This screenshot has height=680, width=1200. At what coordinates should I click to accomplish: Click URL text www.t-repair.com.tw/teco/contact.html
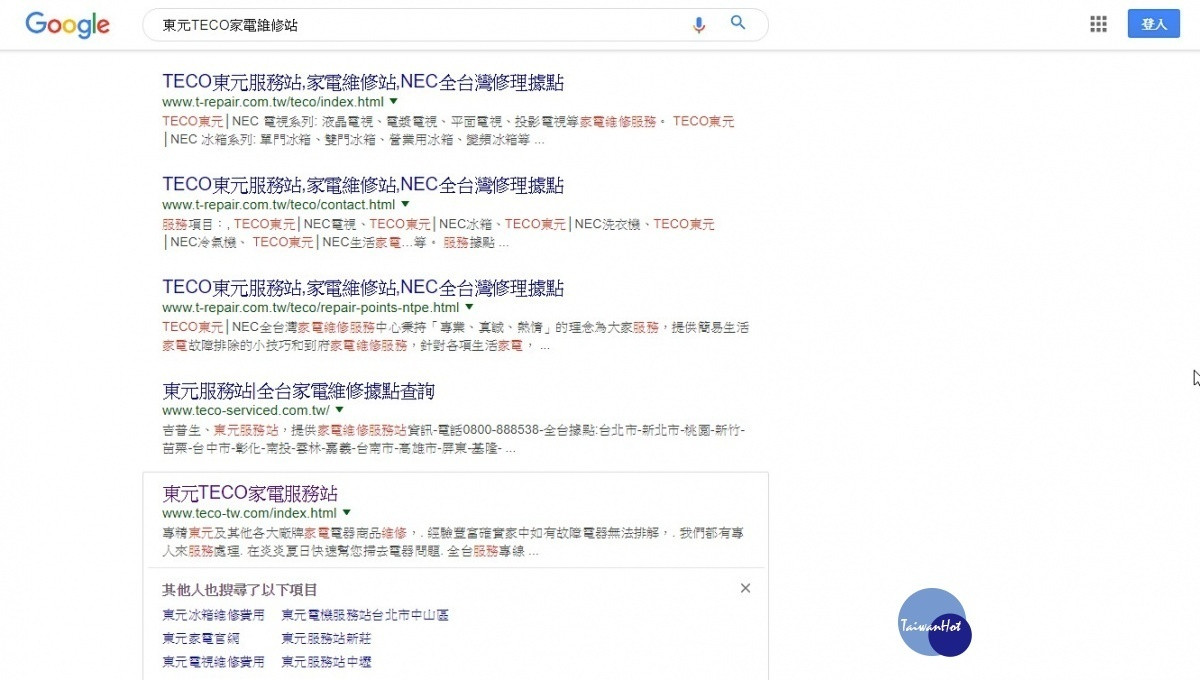tap(279, 205)
